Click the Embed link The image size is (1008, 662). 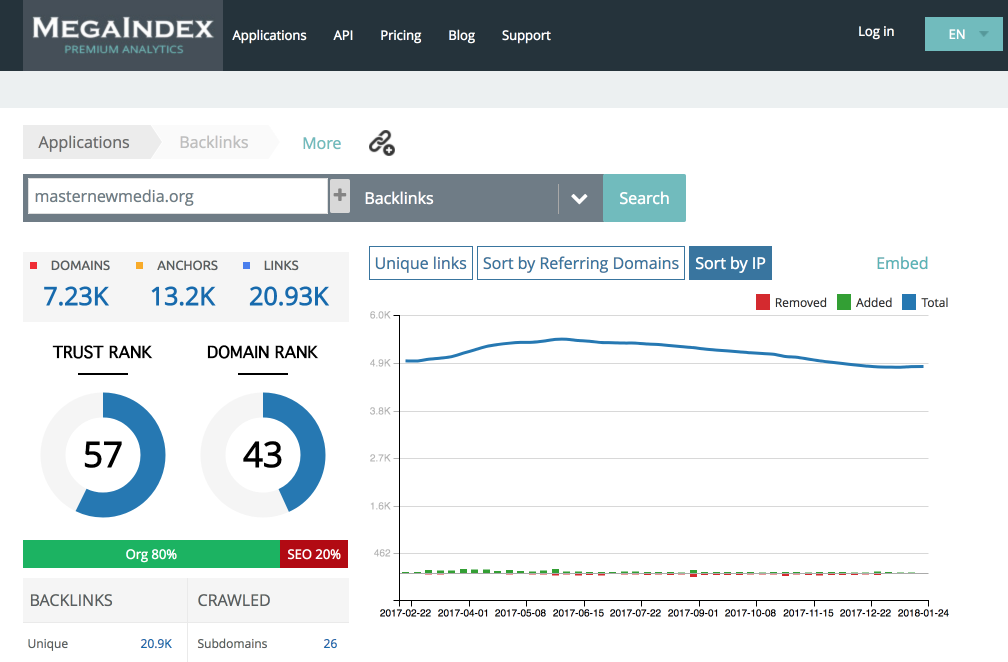[902, 263]
